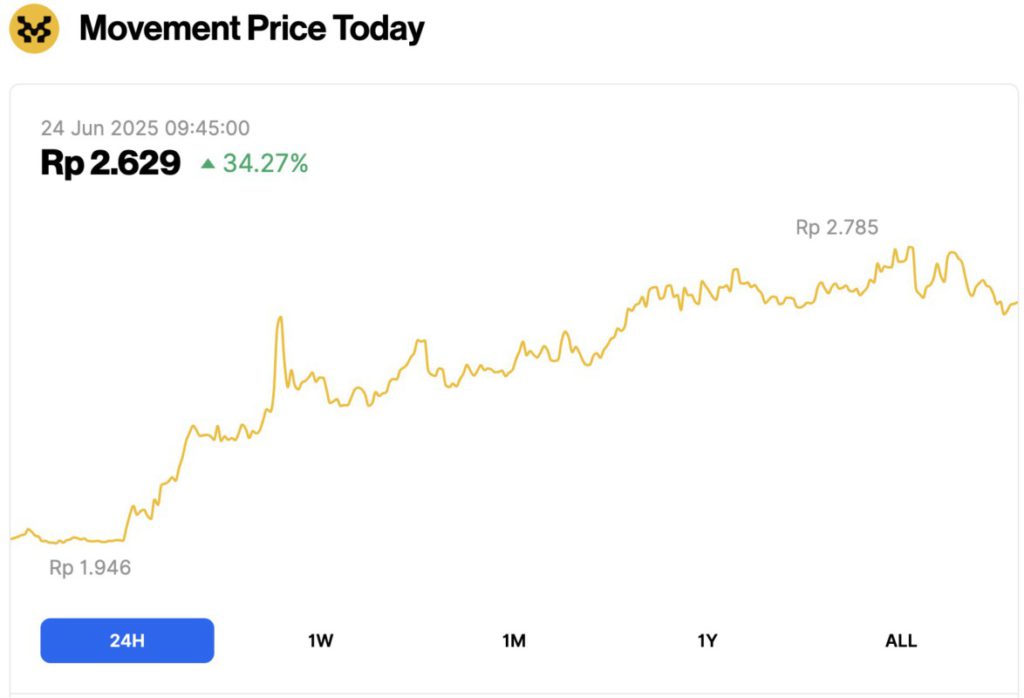Click the 34.27% change percentage
The width and height of the screenshot is (1024, 698).
click(265, 163)
